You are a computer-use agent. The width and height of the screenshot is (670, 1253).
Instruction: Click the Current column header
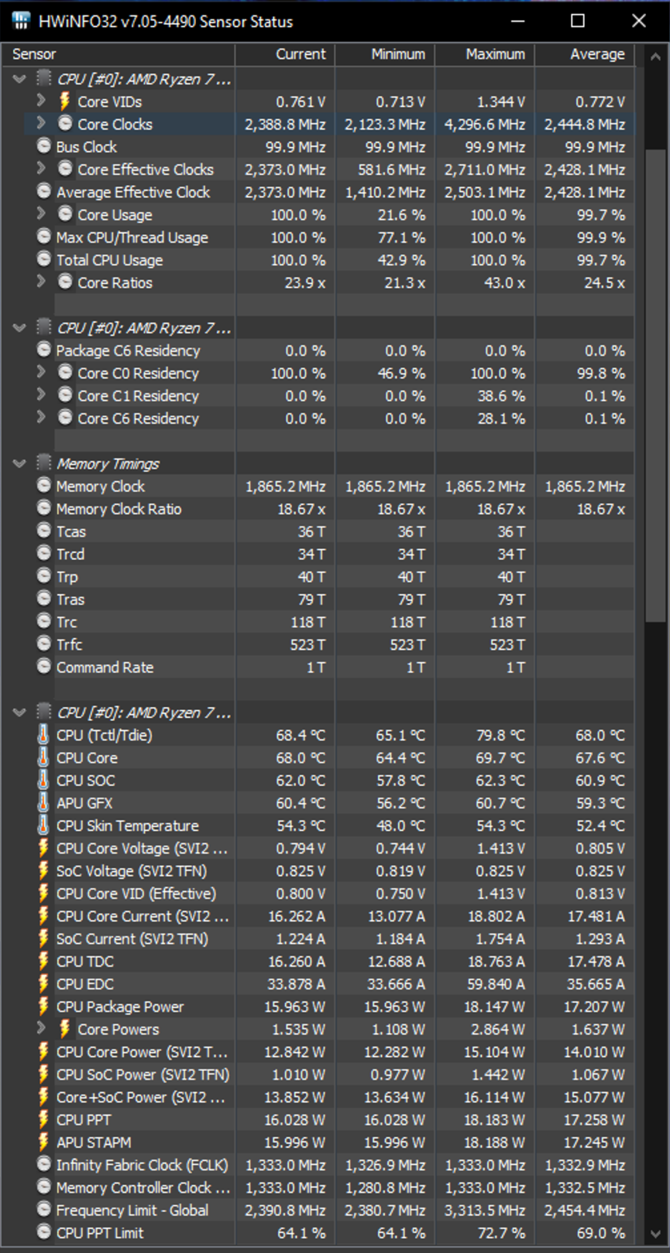[285, 54]
